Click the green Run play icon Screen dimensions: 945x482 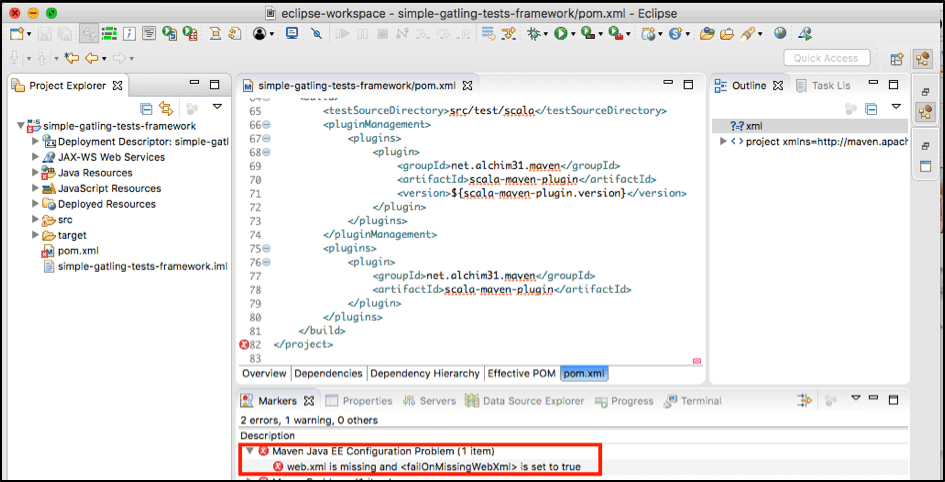coord(560,34)
